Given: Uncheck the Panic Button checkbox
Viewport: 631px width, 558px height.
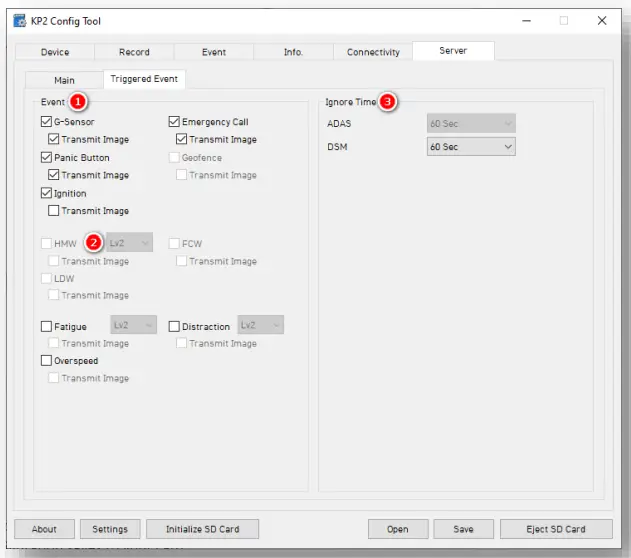Looking at the screenshot, I should 46,157.
